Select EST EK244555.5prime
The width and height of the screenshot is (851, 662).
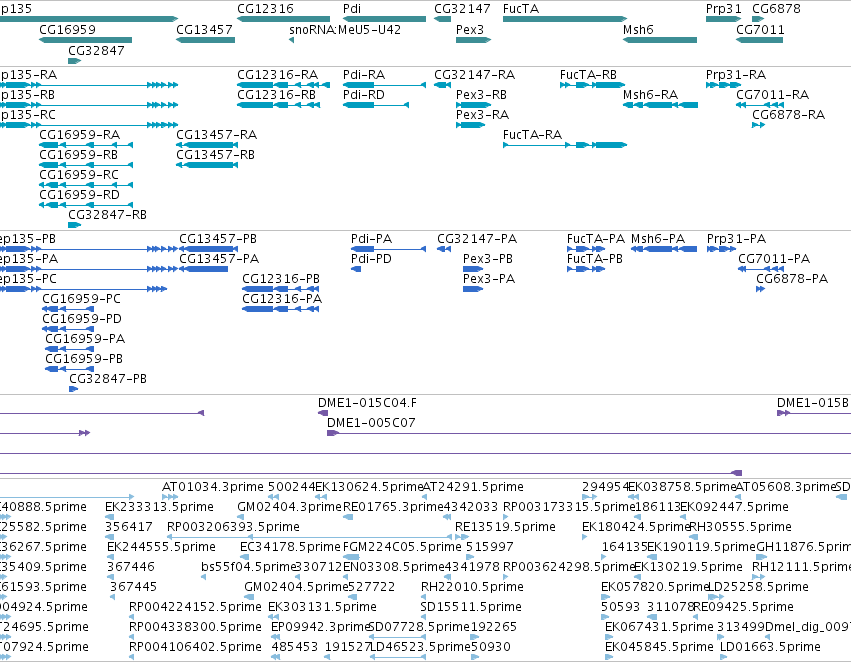(161, 547)
